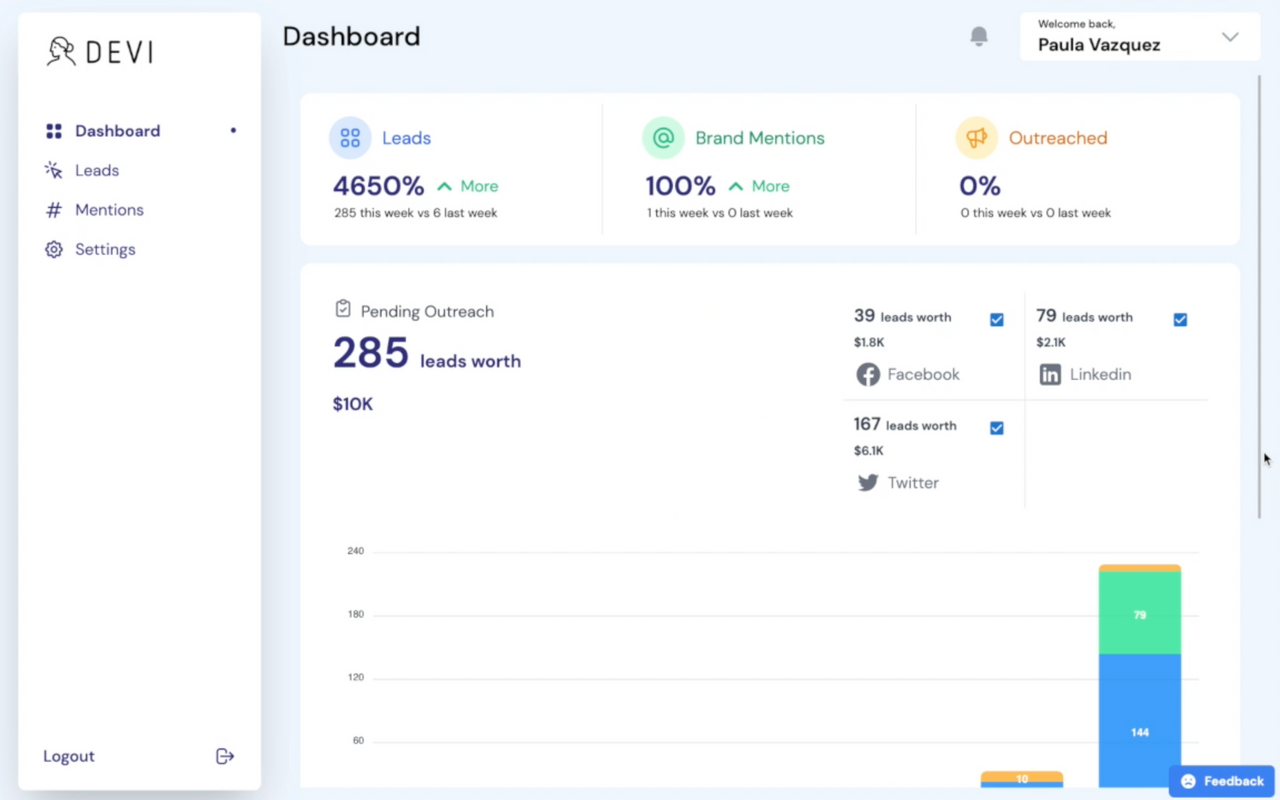Screen dimensions: 1280x800
Task: Click the green up arrow under Leads
Action: 445,186
